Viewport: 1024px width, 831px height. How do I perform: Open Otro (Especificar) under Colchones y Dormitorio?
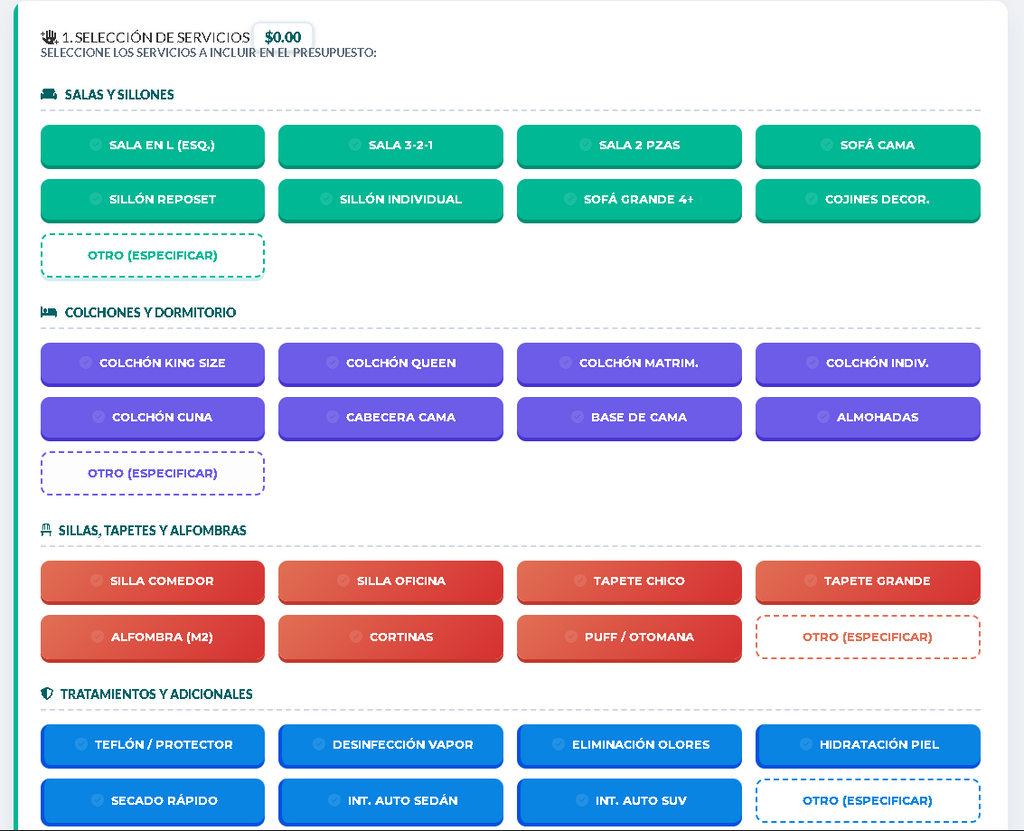click(152, 474)
